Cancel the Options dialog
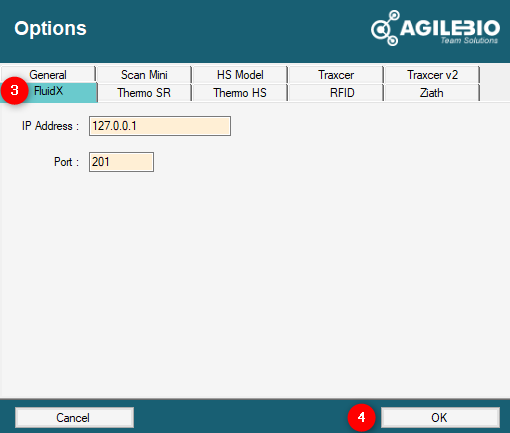Image resolution: width=510 pixels, height=433 pixels. [x=74, y=417]
